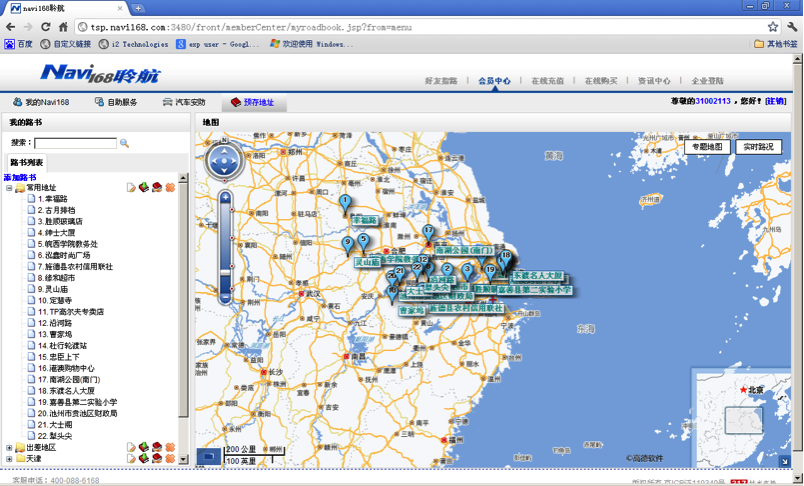804x486 pixels.
Task: Open 好友指路 in the top navigation
Action: (x=441, y=80)
